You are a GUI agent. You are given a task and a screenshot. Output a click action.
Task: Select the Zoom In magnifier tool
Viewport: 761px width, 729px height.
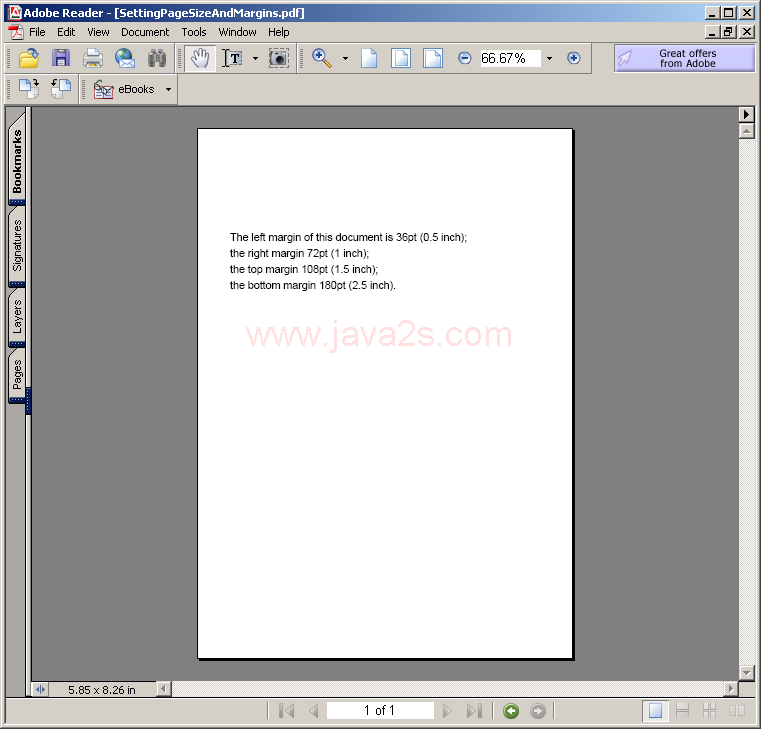(x=322, y=58)
